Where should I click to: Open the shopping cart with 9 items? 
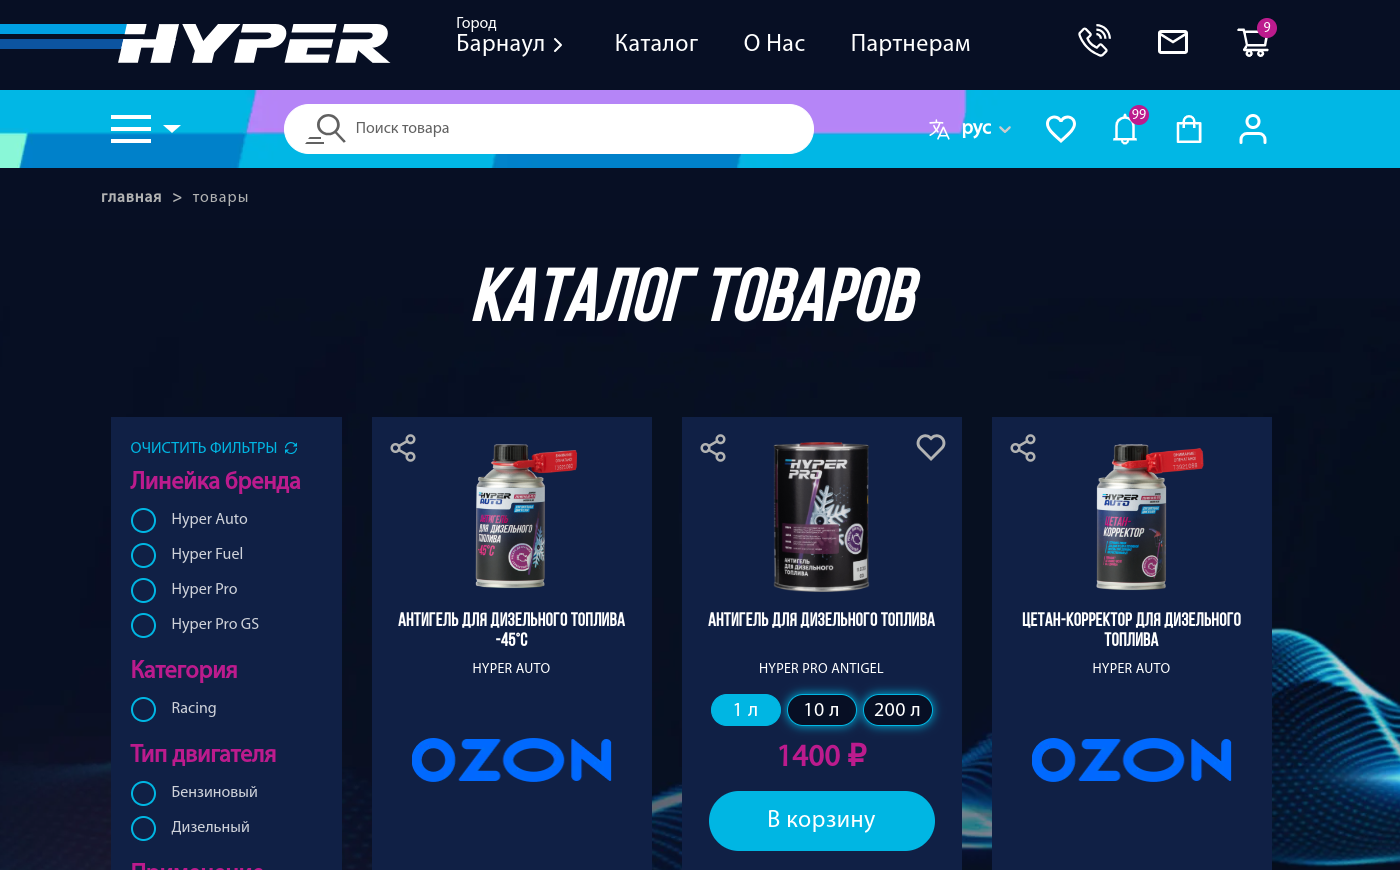(x=1254, y=41)
